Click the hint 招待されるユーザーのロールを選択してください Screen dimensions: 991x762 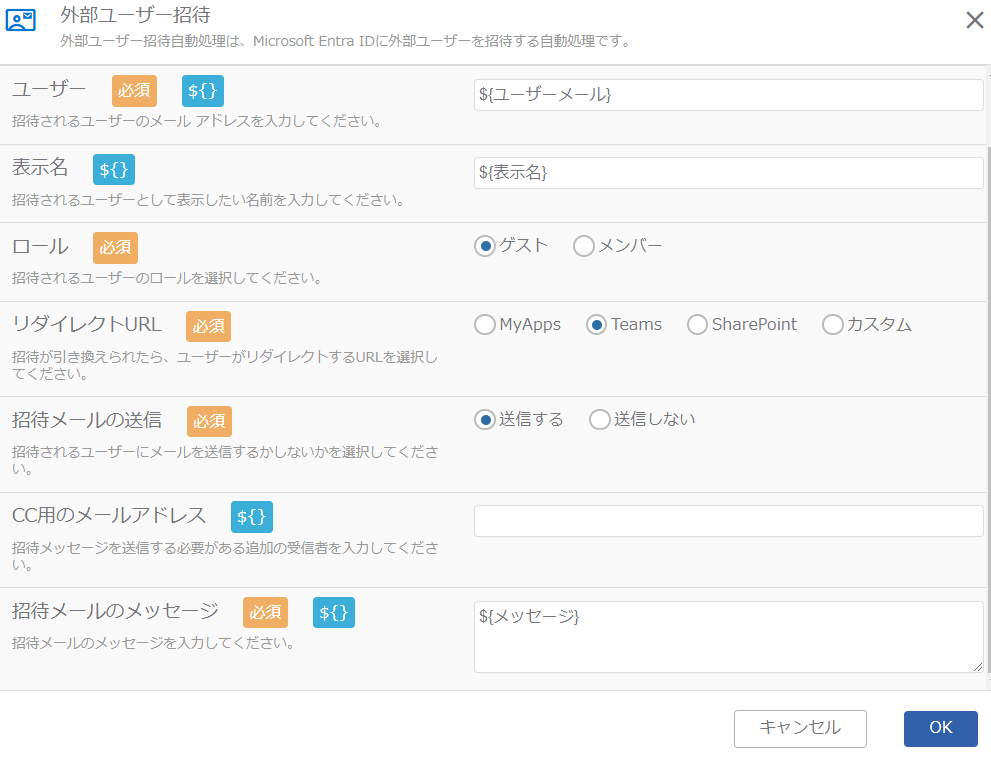click(167, 279)
